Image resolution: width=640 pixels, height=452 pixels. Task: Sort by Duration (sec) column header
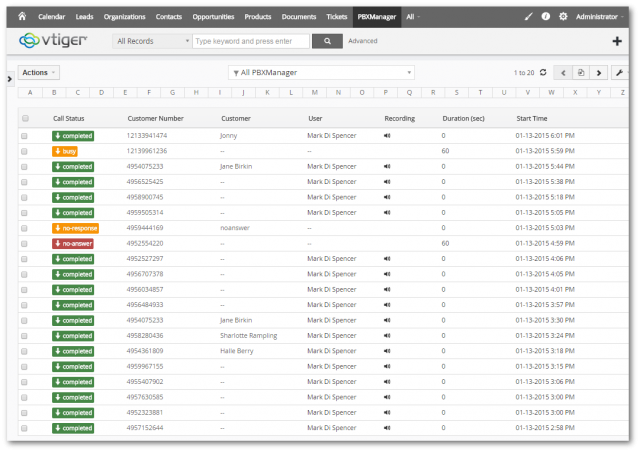point(463,118)
